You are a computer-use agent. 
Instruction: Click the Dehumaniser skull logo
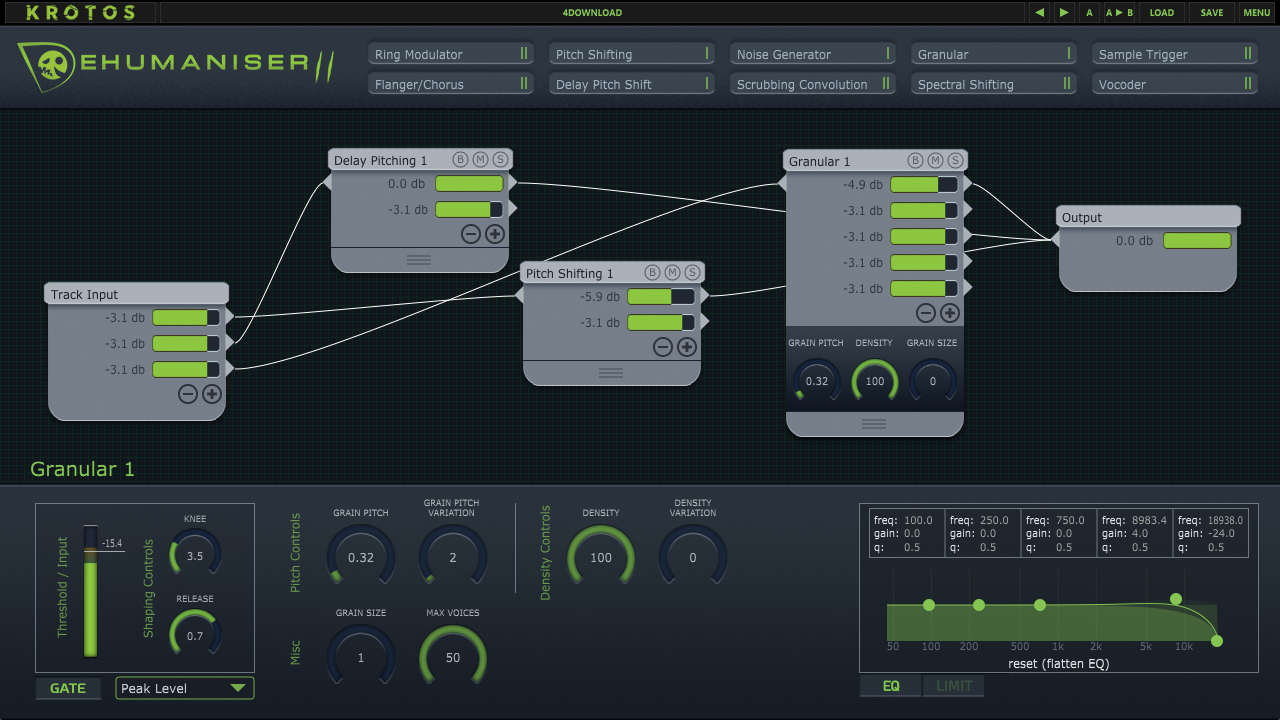click(x=47, y=67)
